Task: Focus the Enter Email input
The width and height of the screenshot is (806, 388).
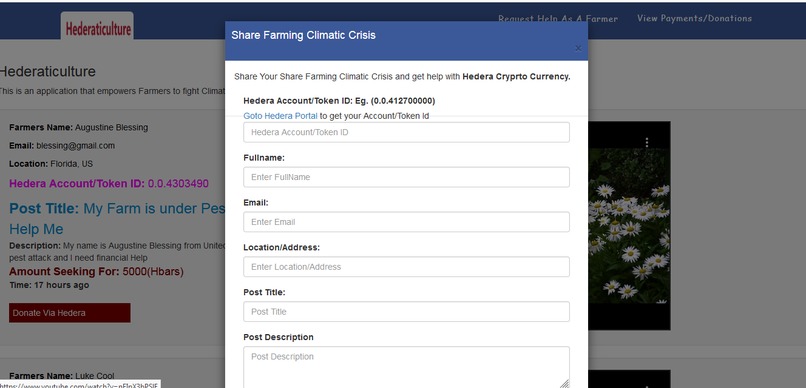Action: 406,222
